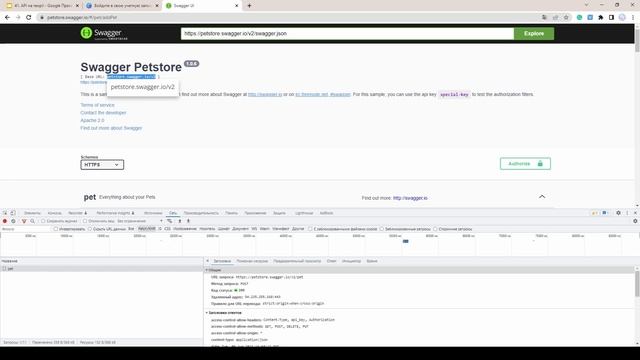Image resolution: width=640 pixels, height=360 pixels.
Task: Switch to the 'Сеть' DevTools tab
Action: pos(173,213)
